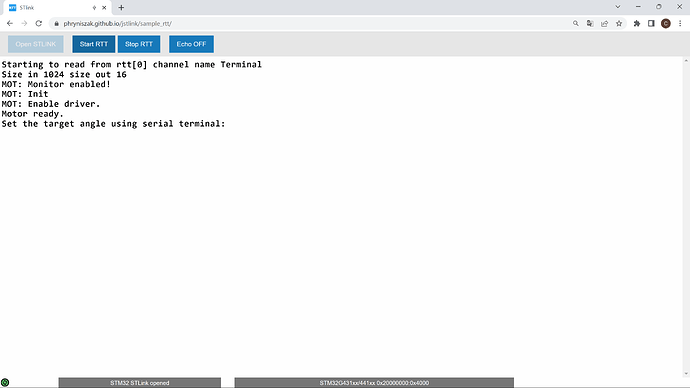The image size is (690, 388).
Task: Click 'MOT: Monitor enabled!' line
Action: point(56,84)
